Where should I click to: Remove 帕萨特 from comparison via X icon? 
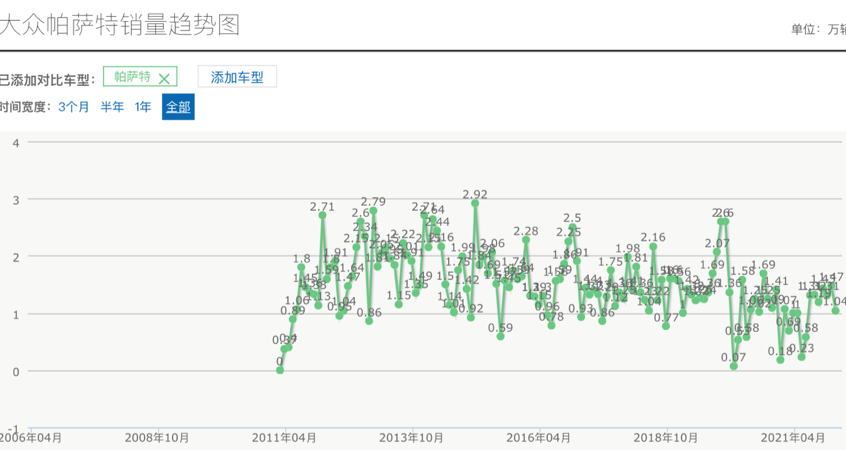click(164, 78)
